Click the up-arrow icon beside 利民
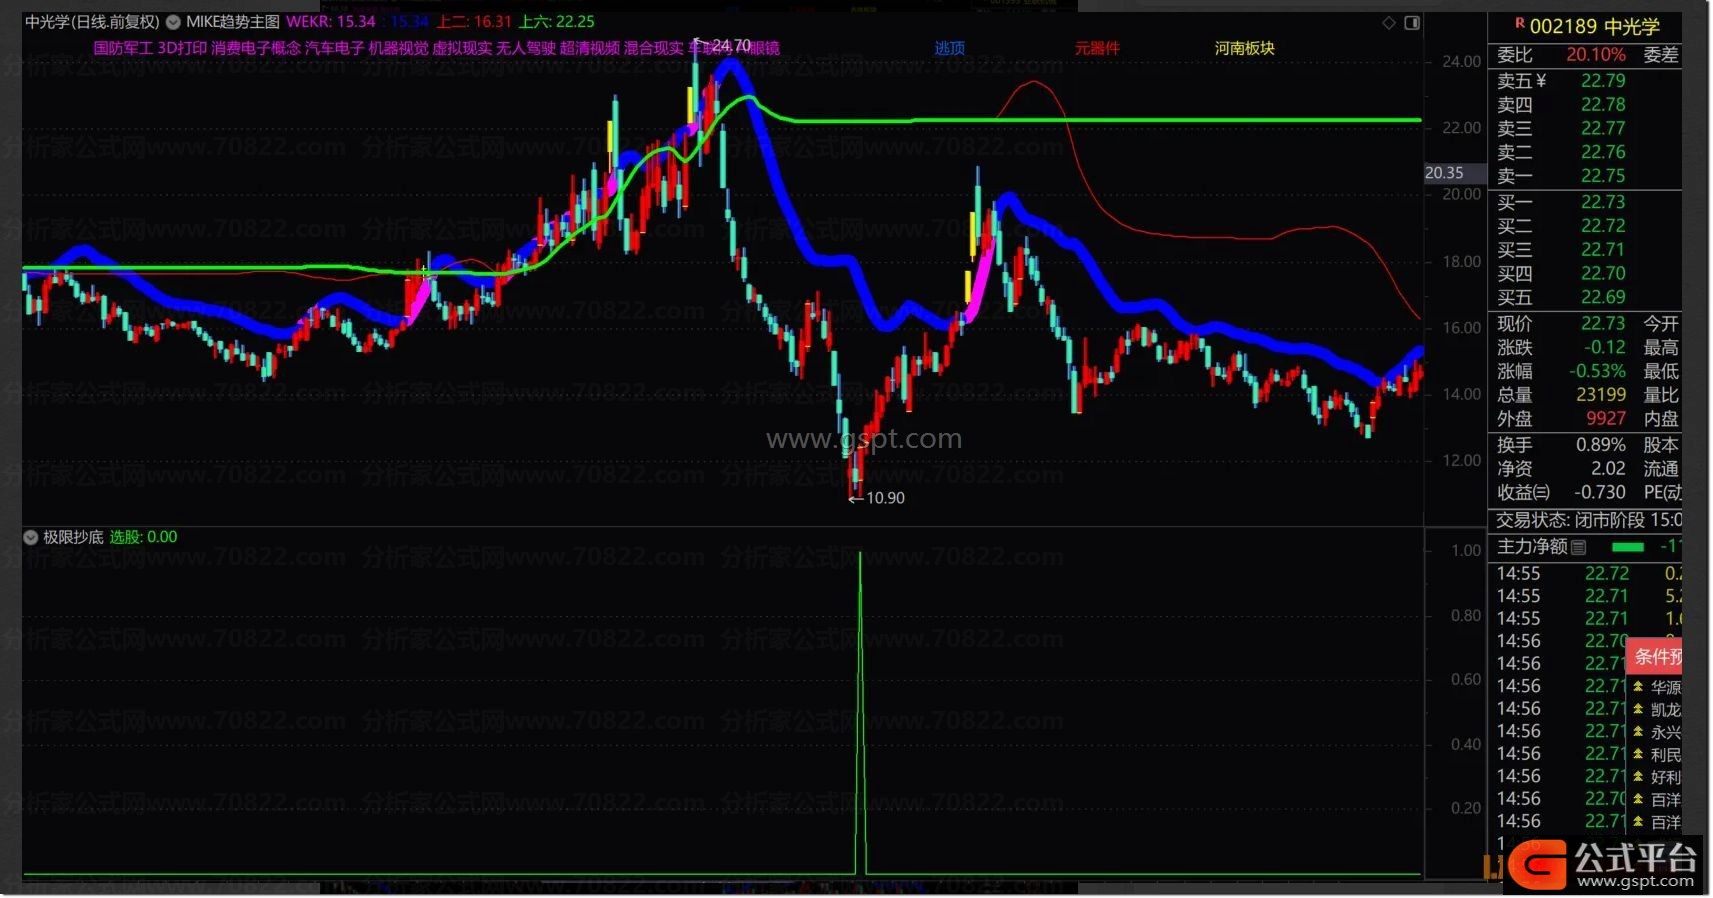 click(1638, 754)
